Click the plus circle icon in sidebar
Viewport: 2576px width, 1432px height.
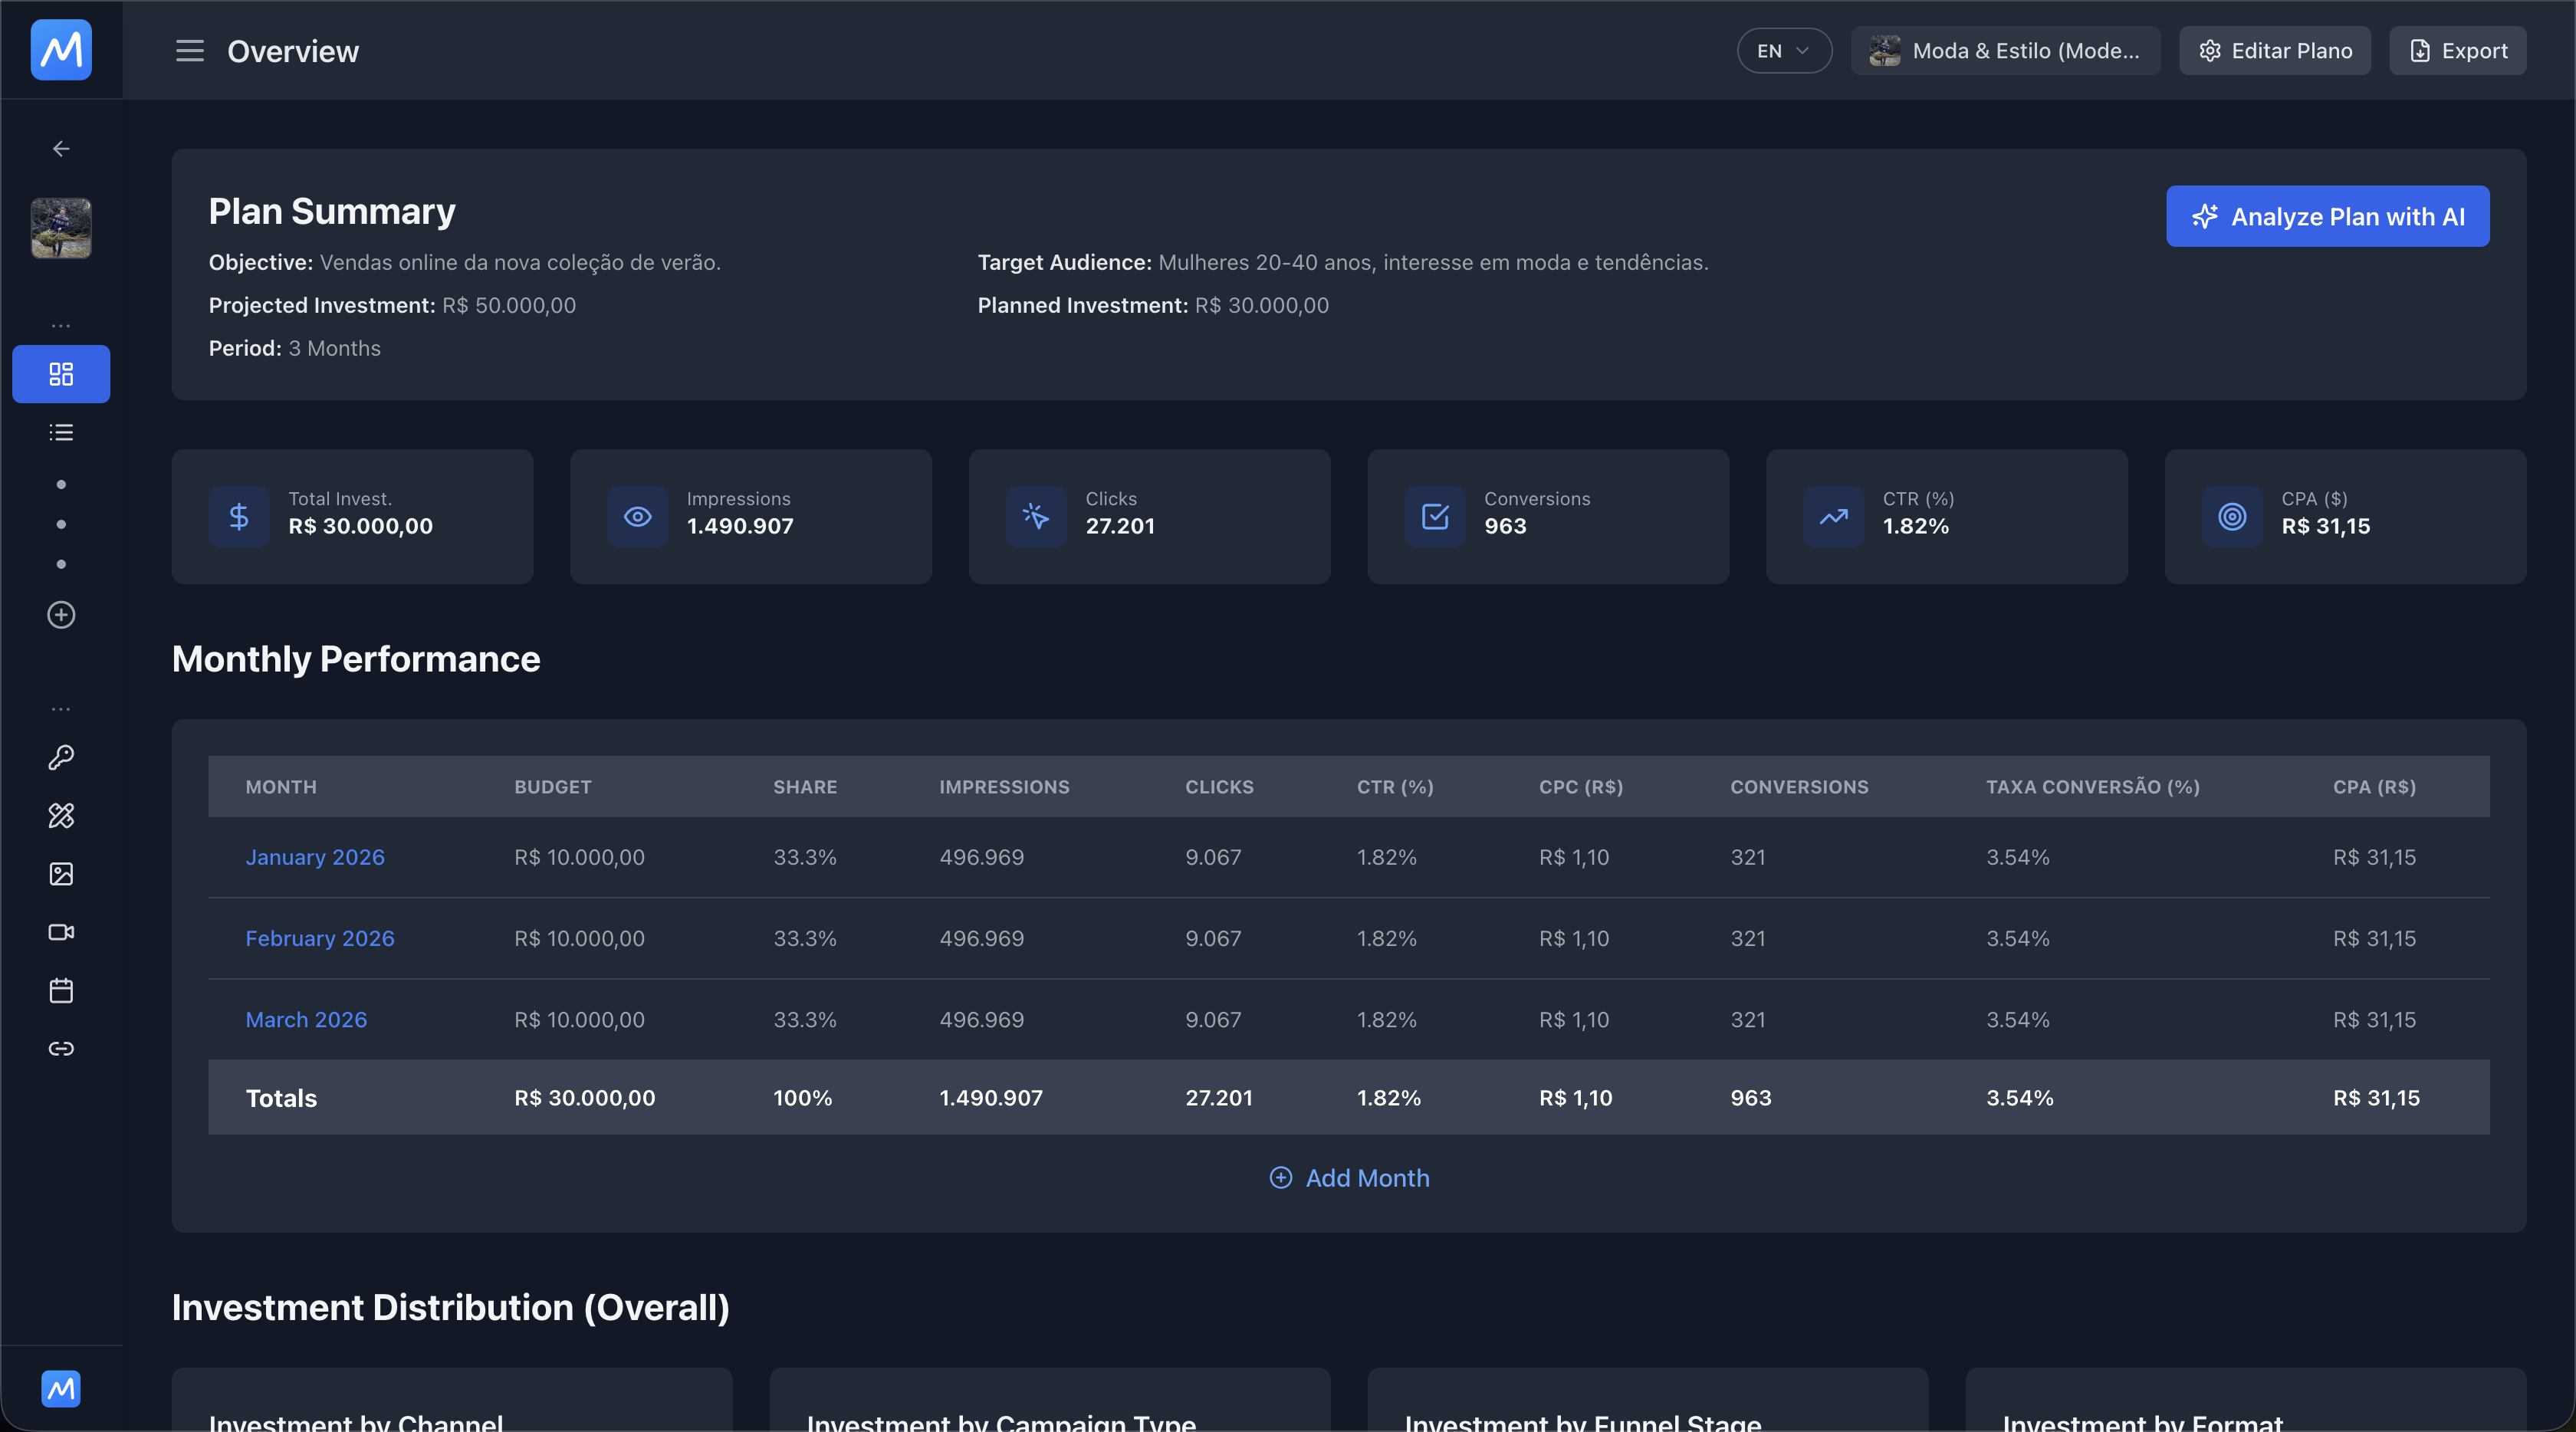pos(60,615)
